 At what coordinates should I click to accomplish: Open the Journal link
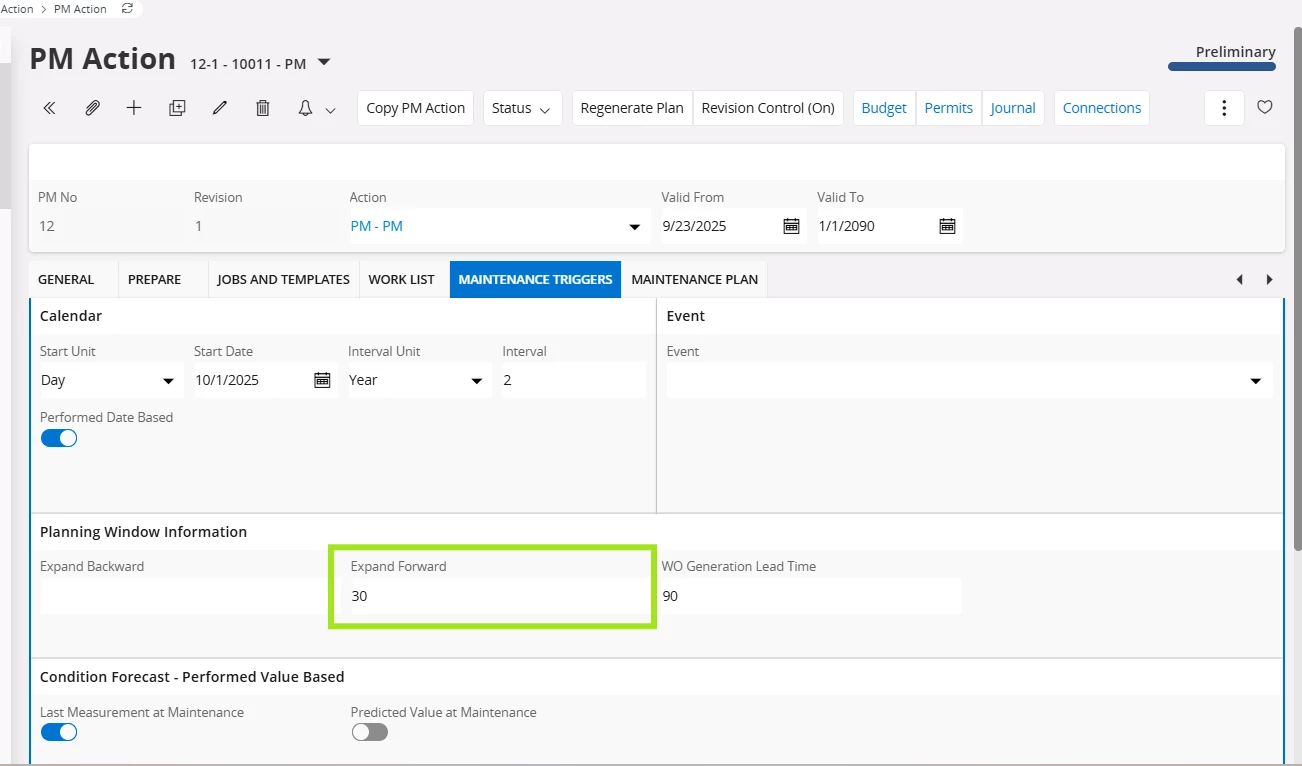coord(1013,108)
